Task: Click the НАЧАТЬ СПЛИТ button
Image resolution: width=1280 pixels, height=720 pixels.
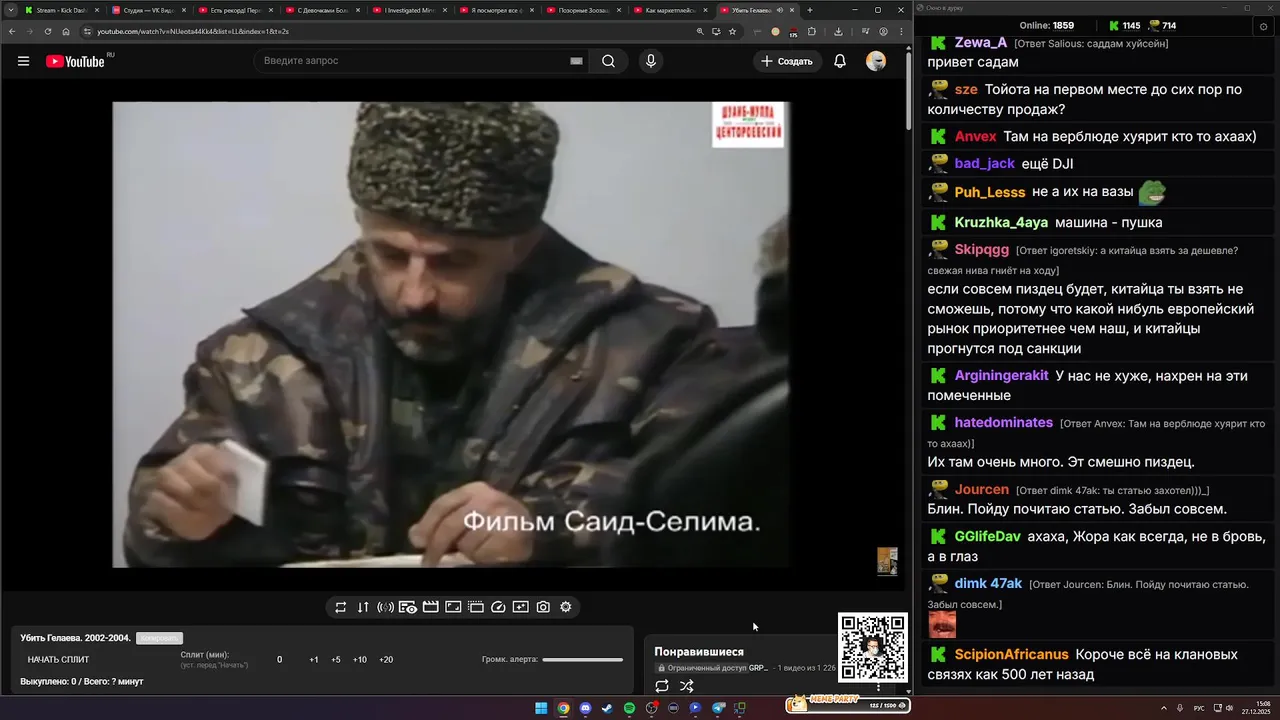Action: tap(58, 660)
